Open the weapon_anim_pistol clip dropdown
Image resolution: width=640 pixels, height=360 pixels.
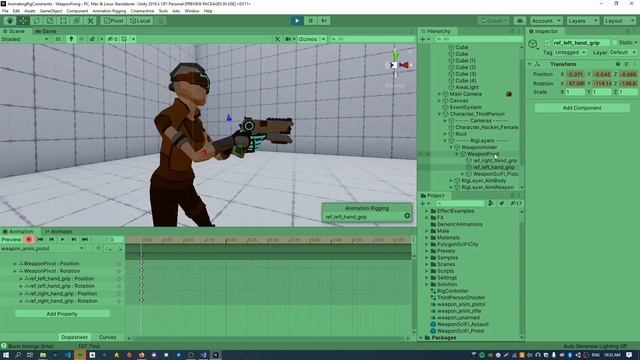coord(42,249)
